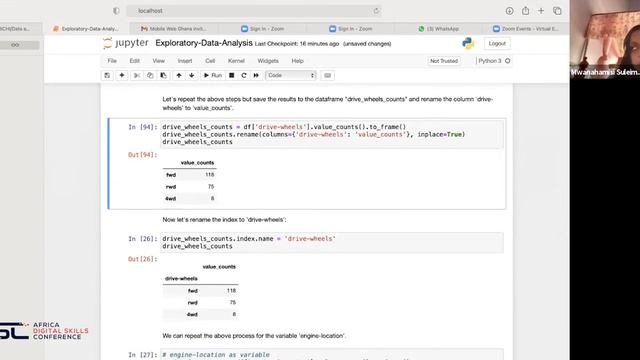Image resolution: width=640 pixels, height=360 pixels.
Task: Open the cell type Code dropdown
Action: coord(291,76)
